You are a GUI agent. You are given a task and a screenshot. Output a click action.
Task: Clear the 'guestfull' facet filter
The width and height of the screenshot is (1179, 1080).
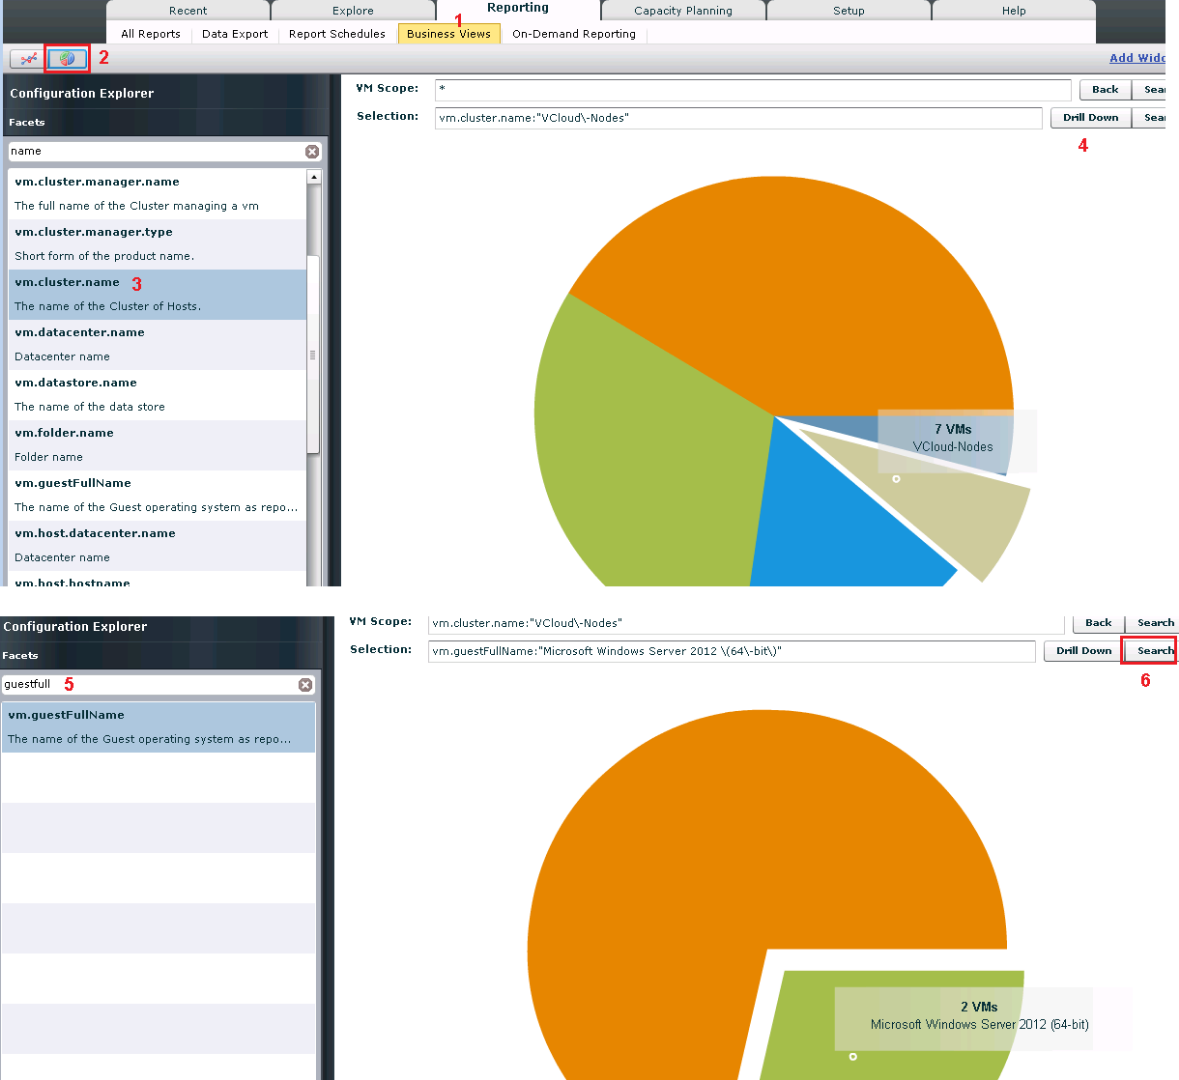pyautogui.click(x=305, y=684)
